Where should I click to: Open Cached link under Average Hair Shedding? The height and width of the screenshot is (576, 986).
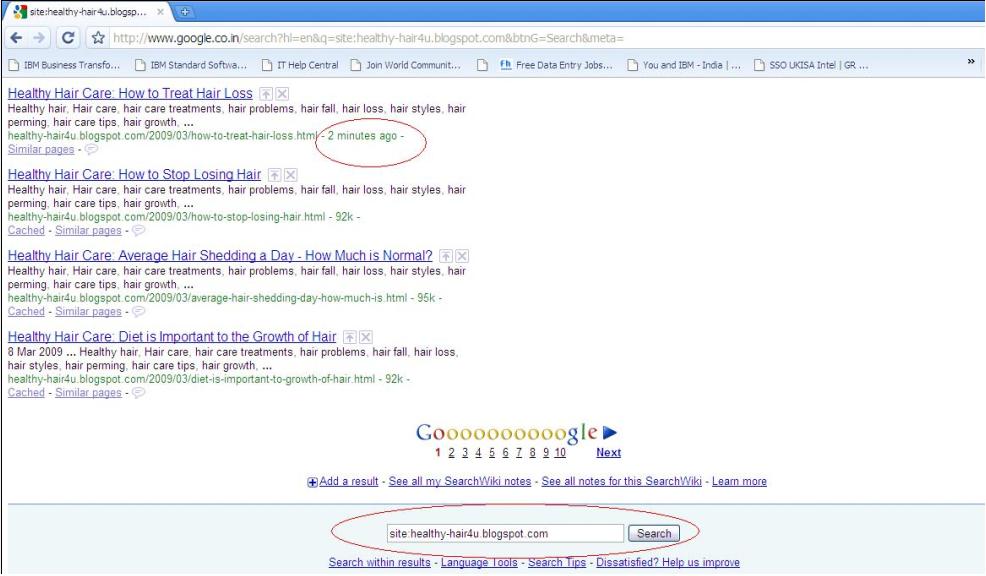click(26, 312)
